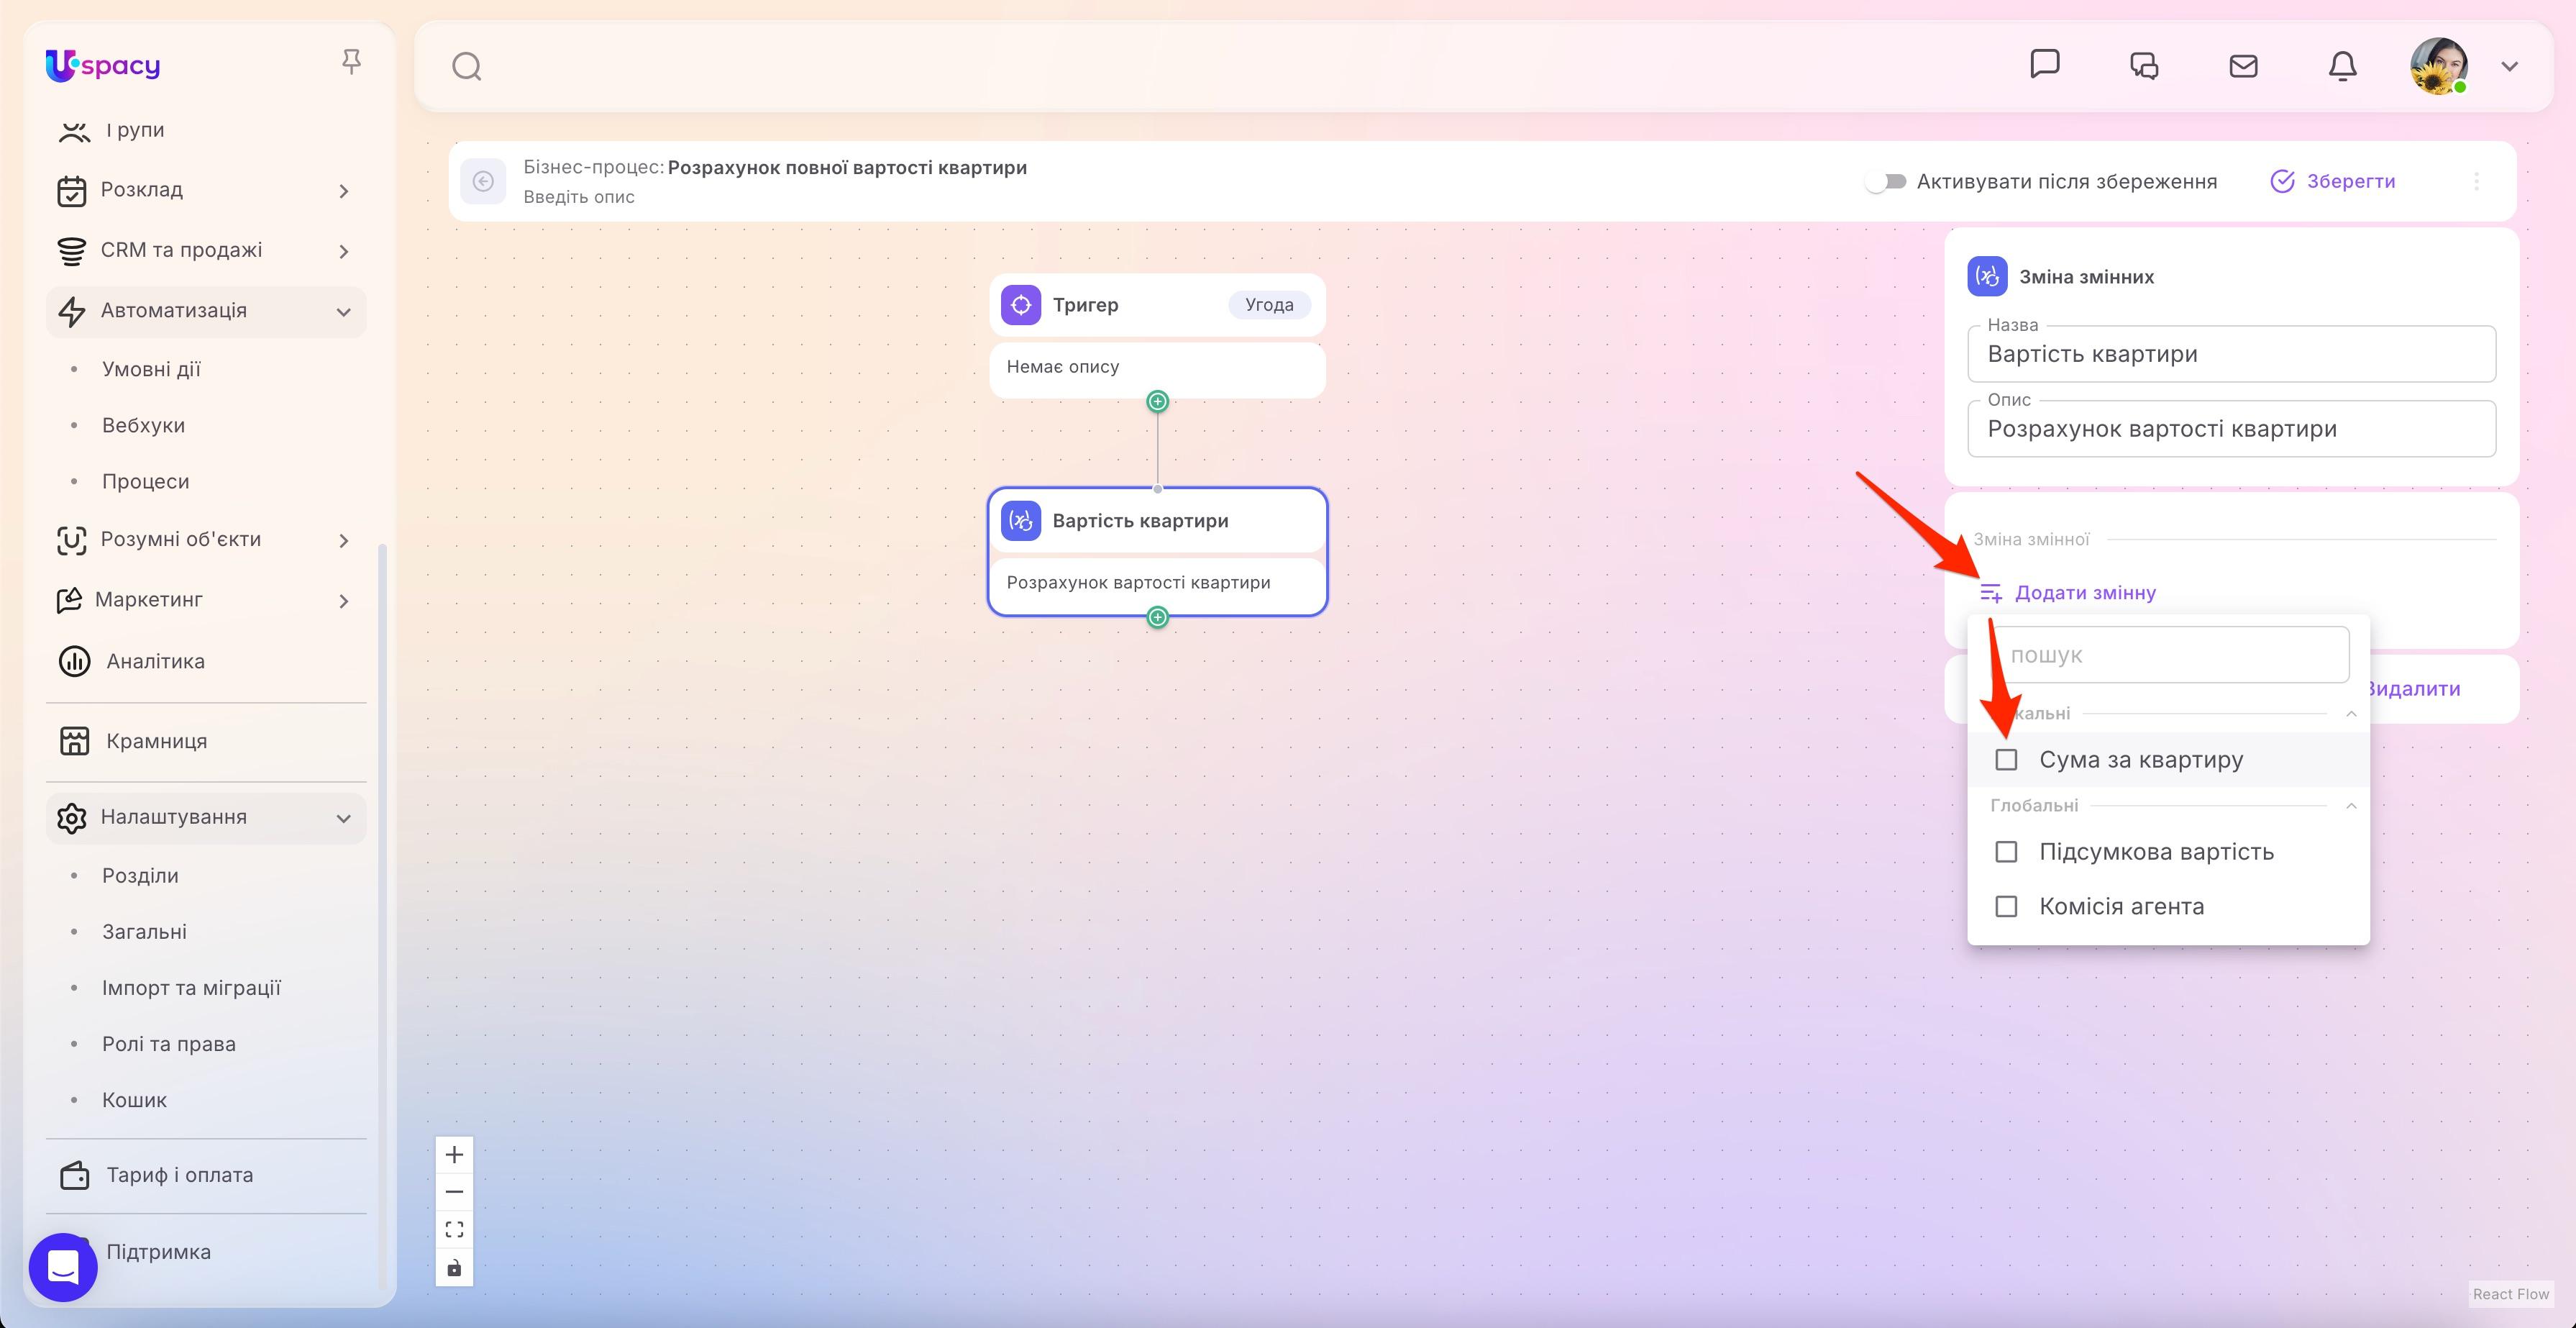Viewport: 2576px width, 1328px height.
Task: Pin the sidebar with pin icon
Action: tap(351, 62)
